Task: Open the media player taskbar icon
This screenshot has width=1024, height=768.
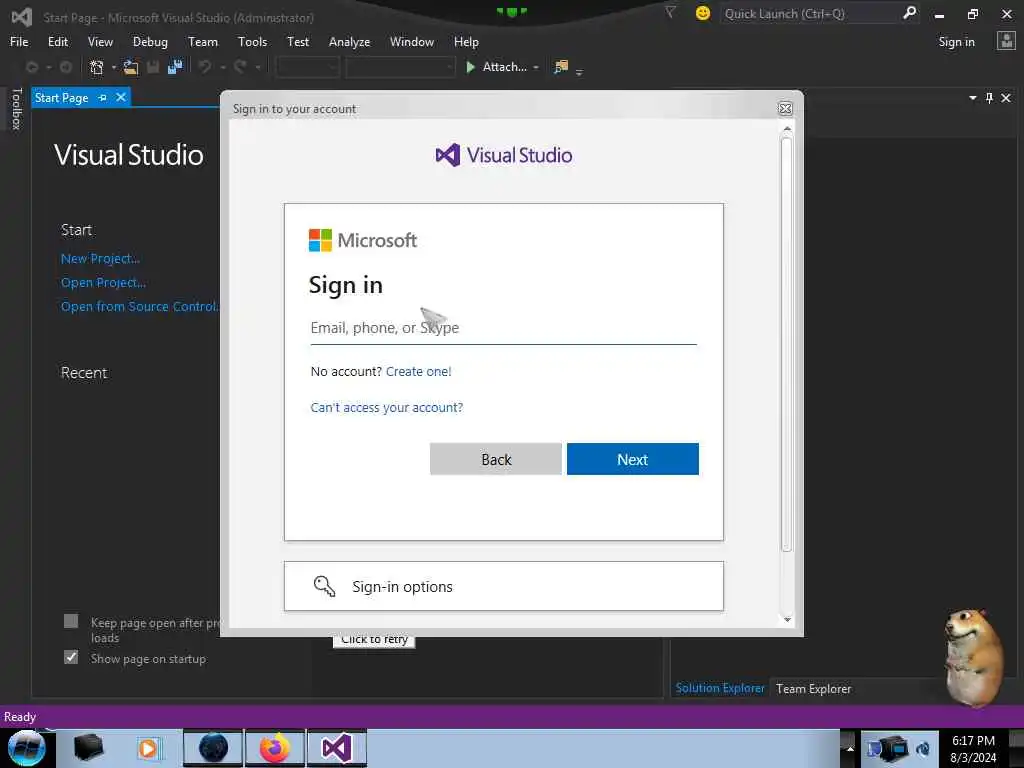Action: (x=148, y=748)
